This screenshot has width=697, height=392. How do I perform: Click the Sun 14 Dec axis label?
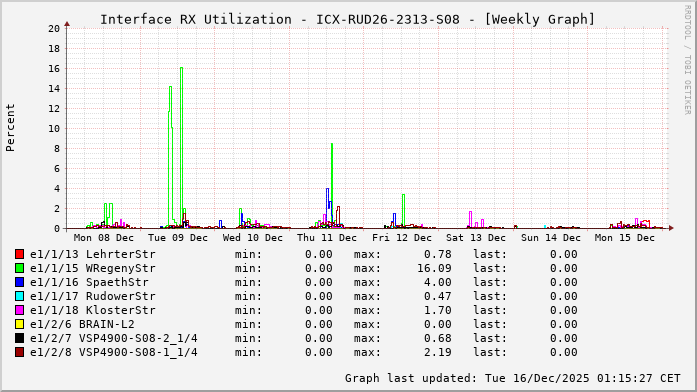coord(551,238)
